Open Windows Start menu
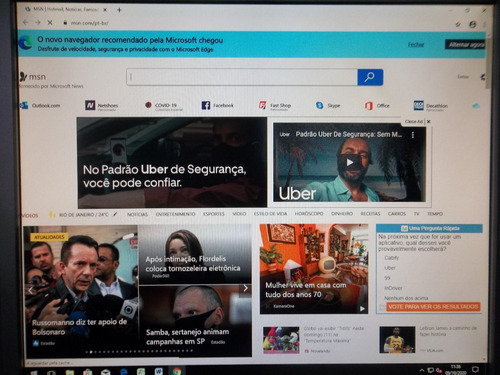 pyautogui.click(x=34, y=372)
